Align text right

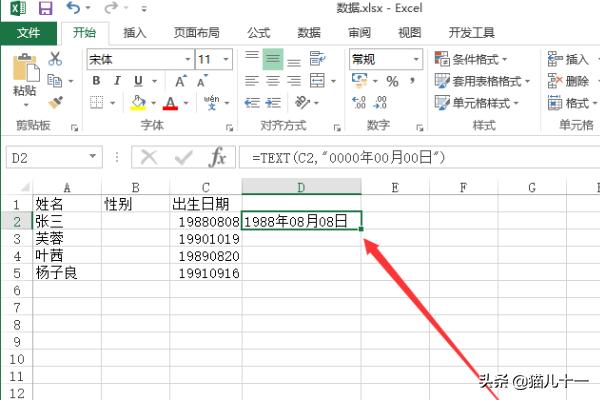[294, 81]
